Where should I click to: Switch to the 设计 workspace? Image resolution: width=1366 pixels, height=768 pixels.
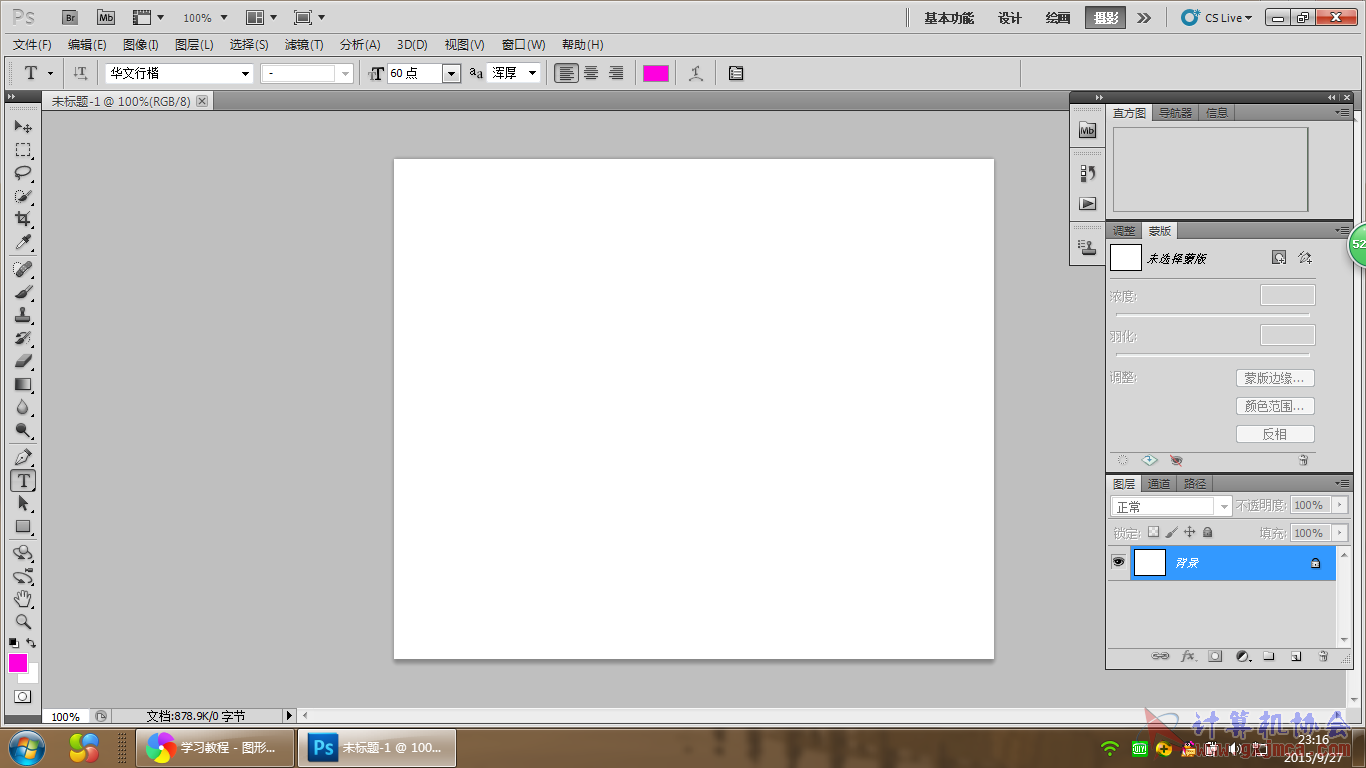tap(1010, 18)
